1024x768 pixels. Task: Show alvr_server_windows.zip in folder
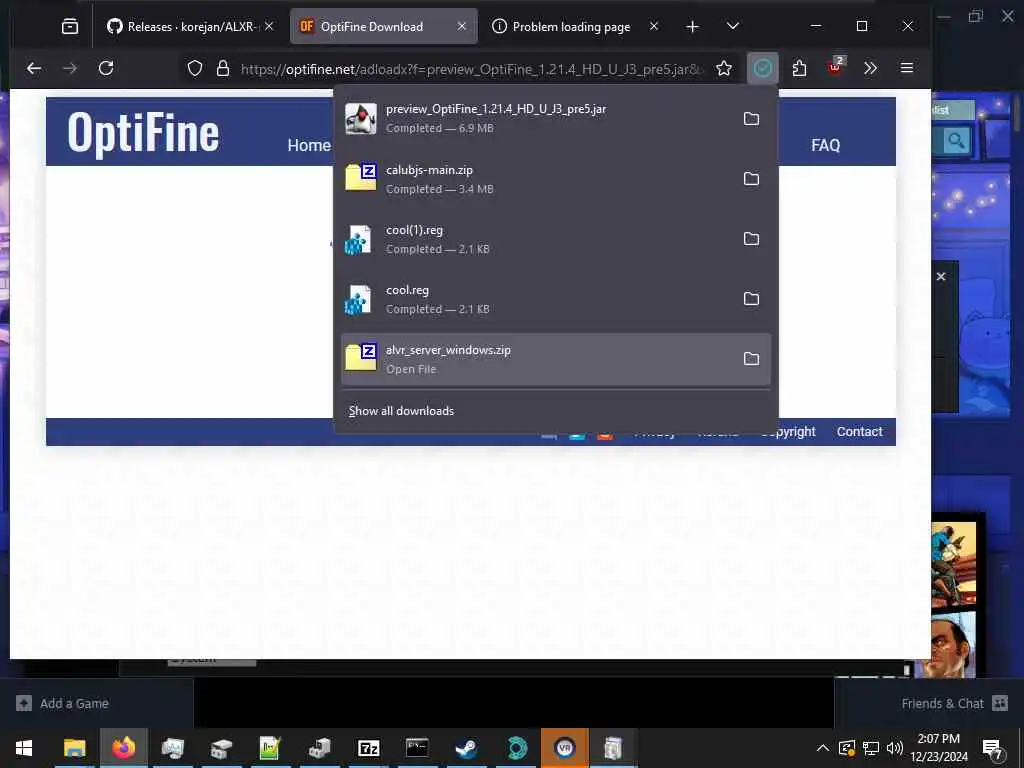(752, 359)
